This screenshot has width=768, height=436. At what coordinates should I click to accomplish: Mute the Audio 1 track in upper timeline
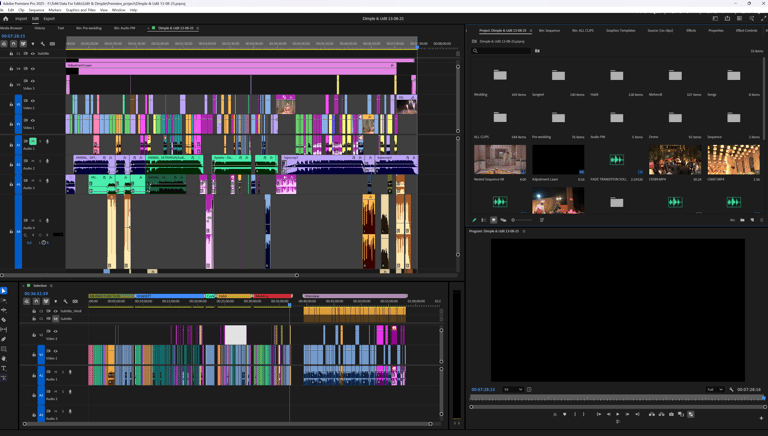pos(33,142)
